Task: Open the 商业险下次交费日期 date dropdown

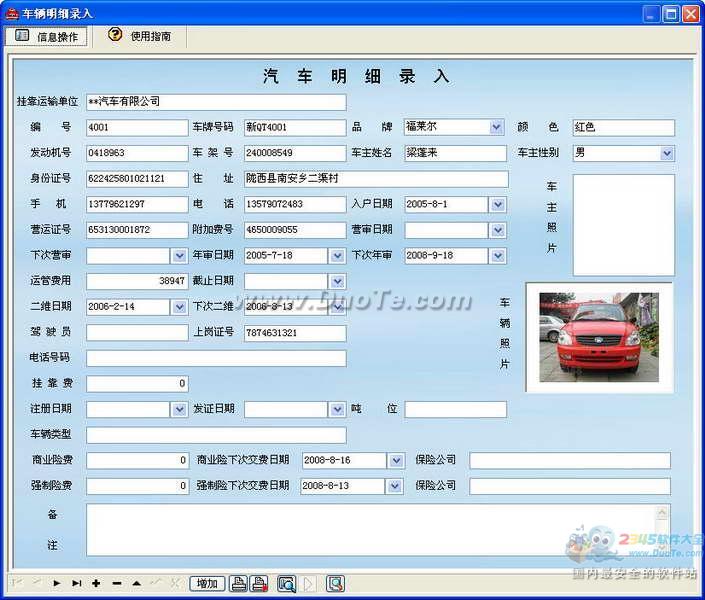Action: [394, 460]
